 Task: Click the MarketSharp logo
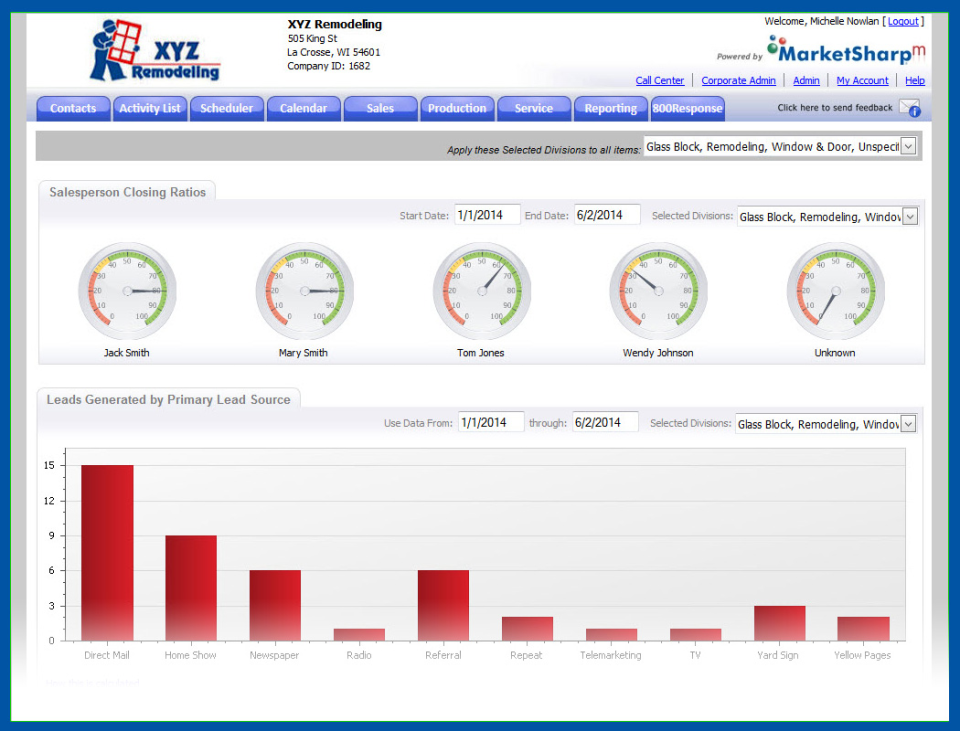[x=846, y=52]
